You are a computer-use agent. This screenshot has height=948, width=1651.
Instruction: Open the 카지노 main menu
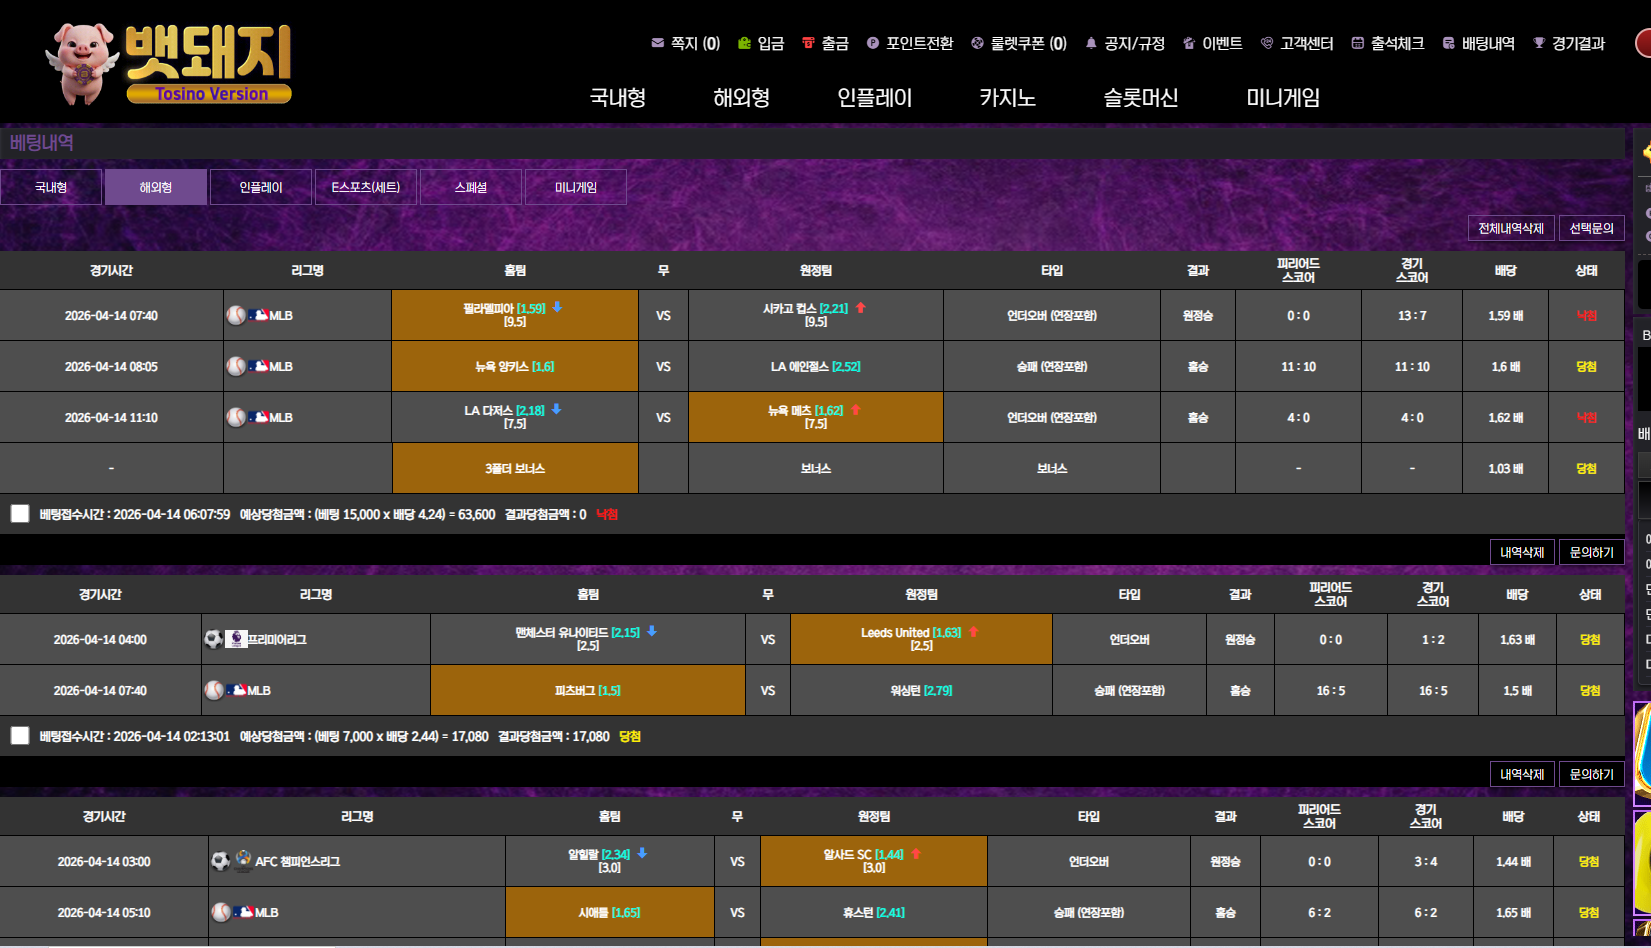coord(1007,98)
